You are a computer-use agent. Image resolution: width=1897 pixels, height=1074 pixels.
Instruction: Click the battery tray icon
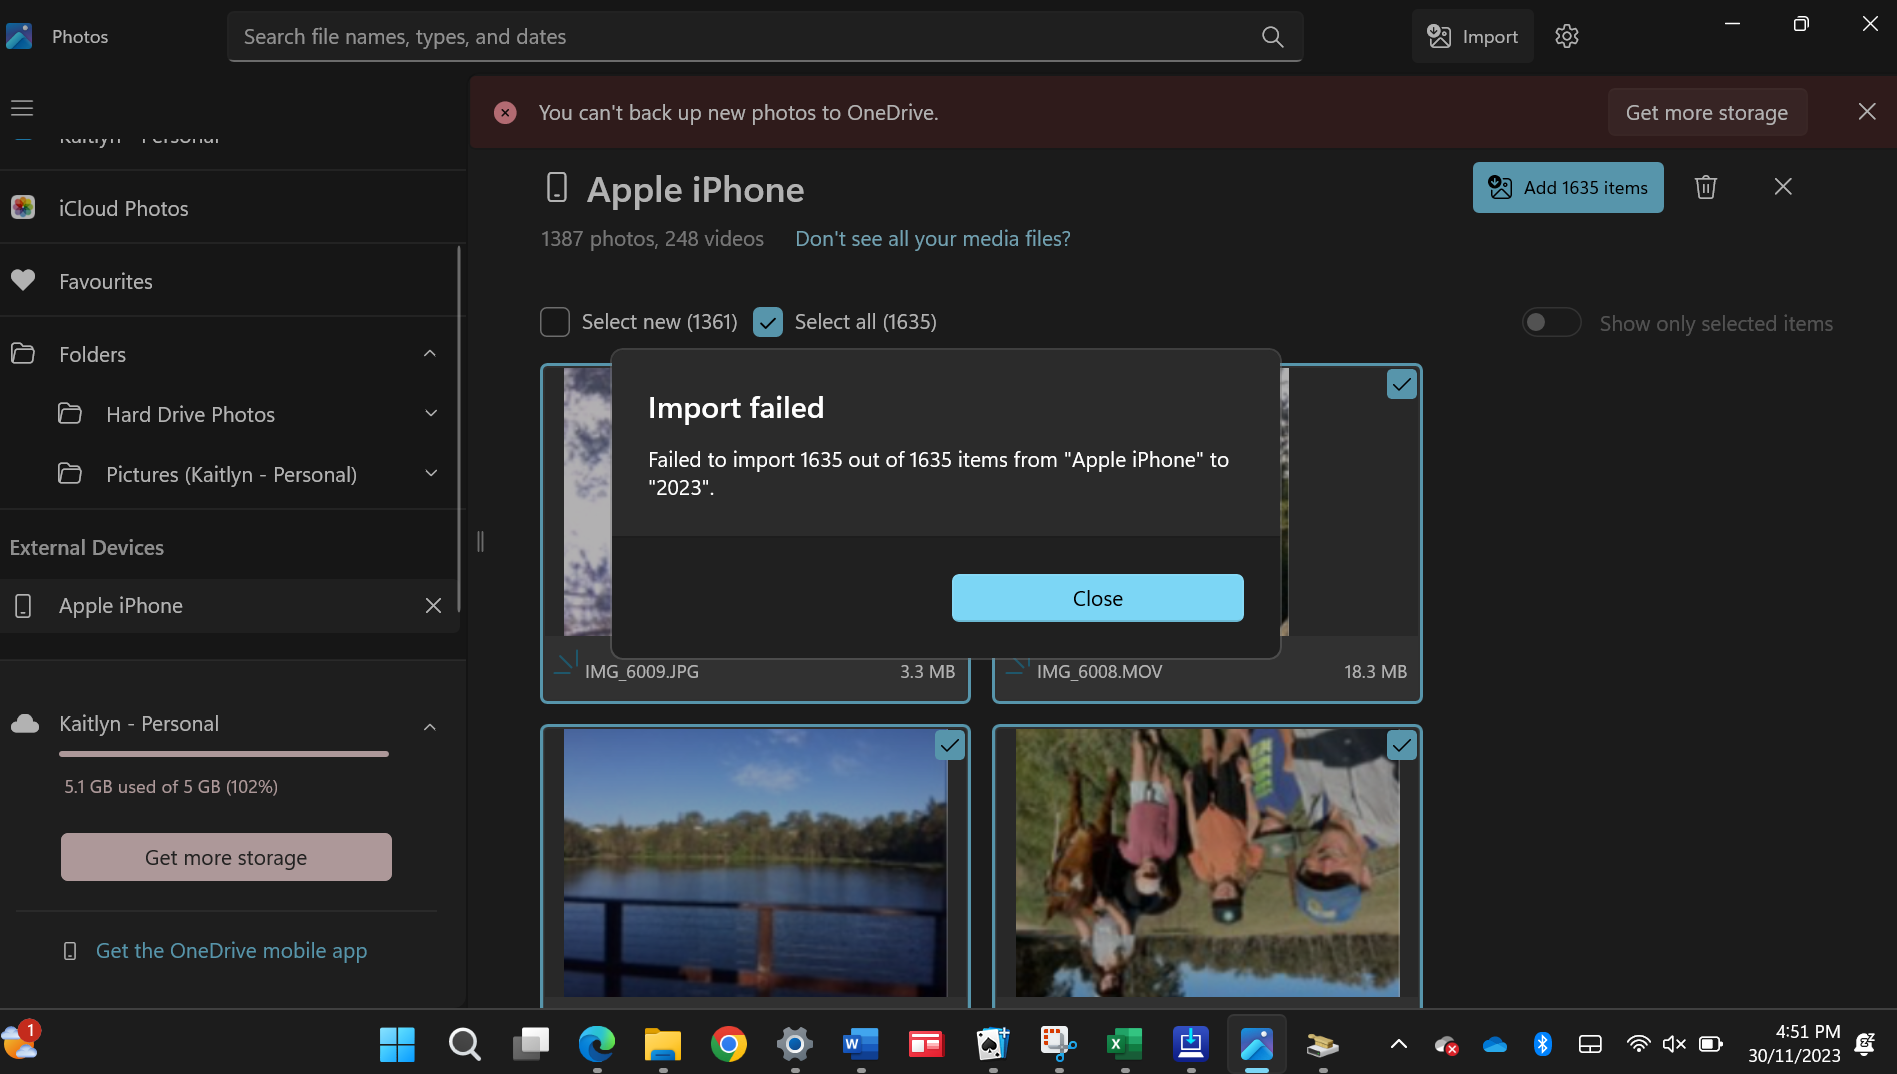(1711, 1044)
